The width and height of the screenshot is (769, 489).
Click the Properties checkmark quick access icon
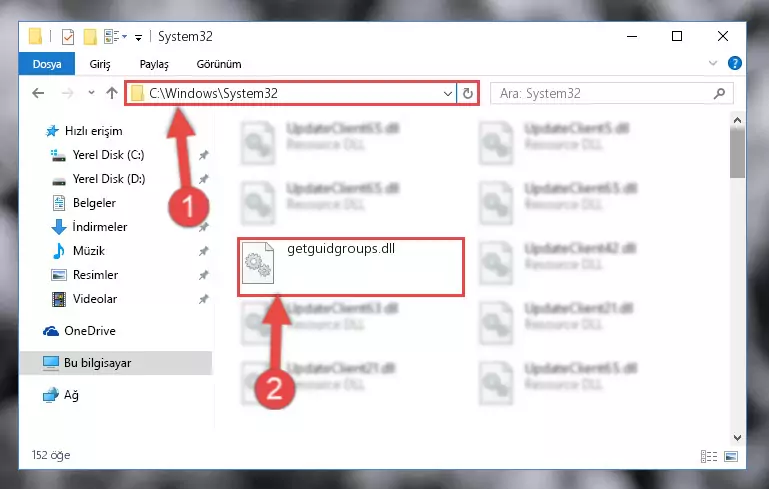[68, 37]
